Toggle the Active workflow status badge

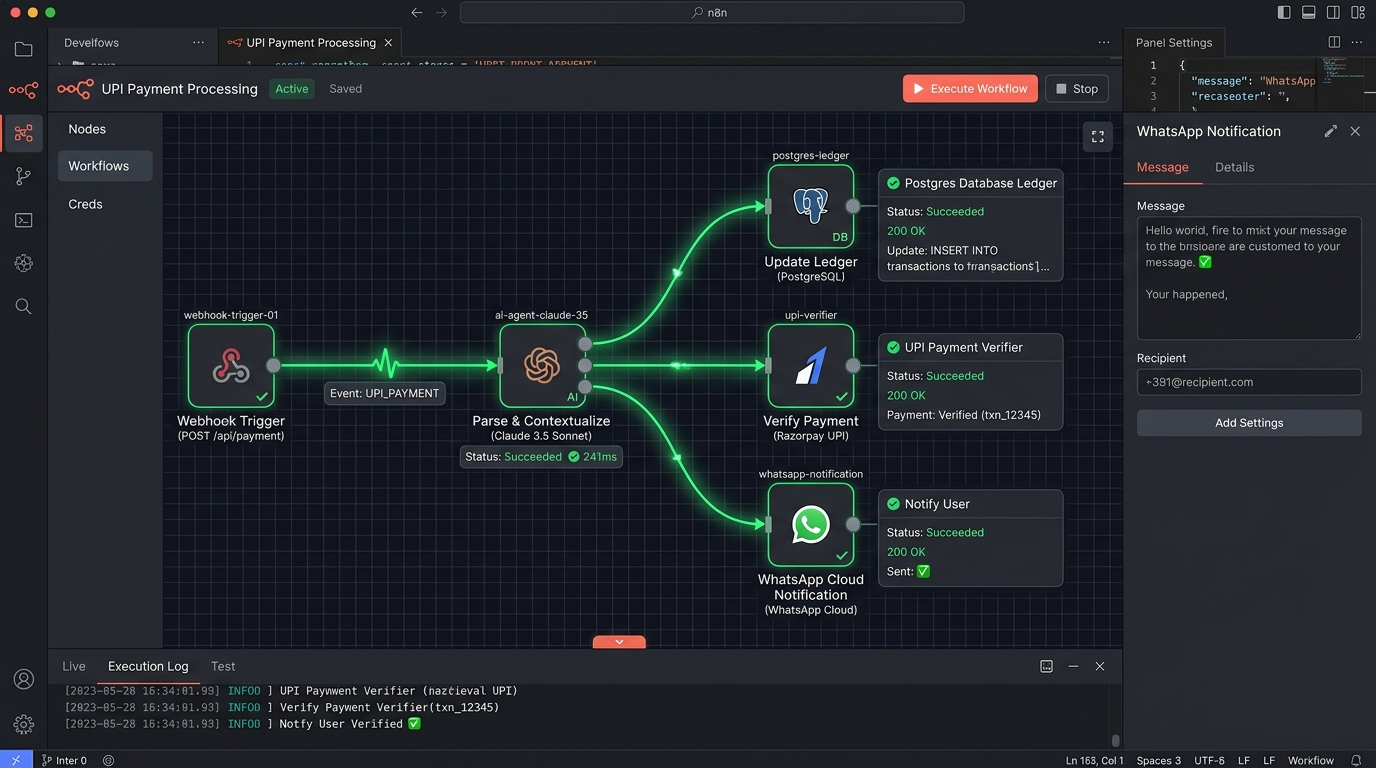[292, 89]
